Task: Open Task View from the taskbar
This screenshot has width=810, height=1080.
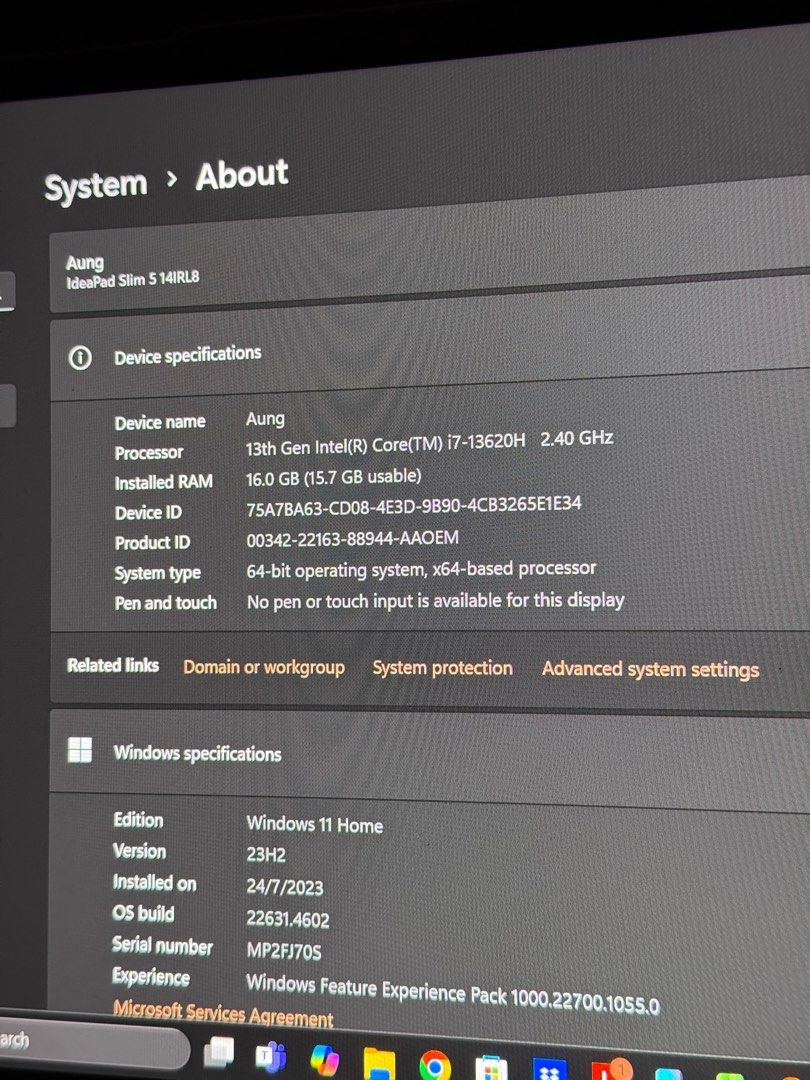Action: click(218, 1052)
